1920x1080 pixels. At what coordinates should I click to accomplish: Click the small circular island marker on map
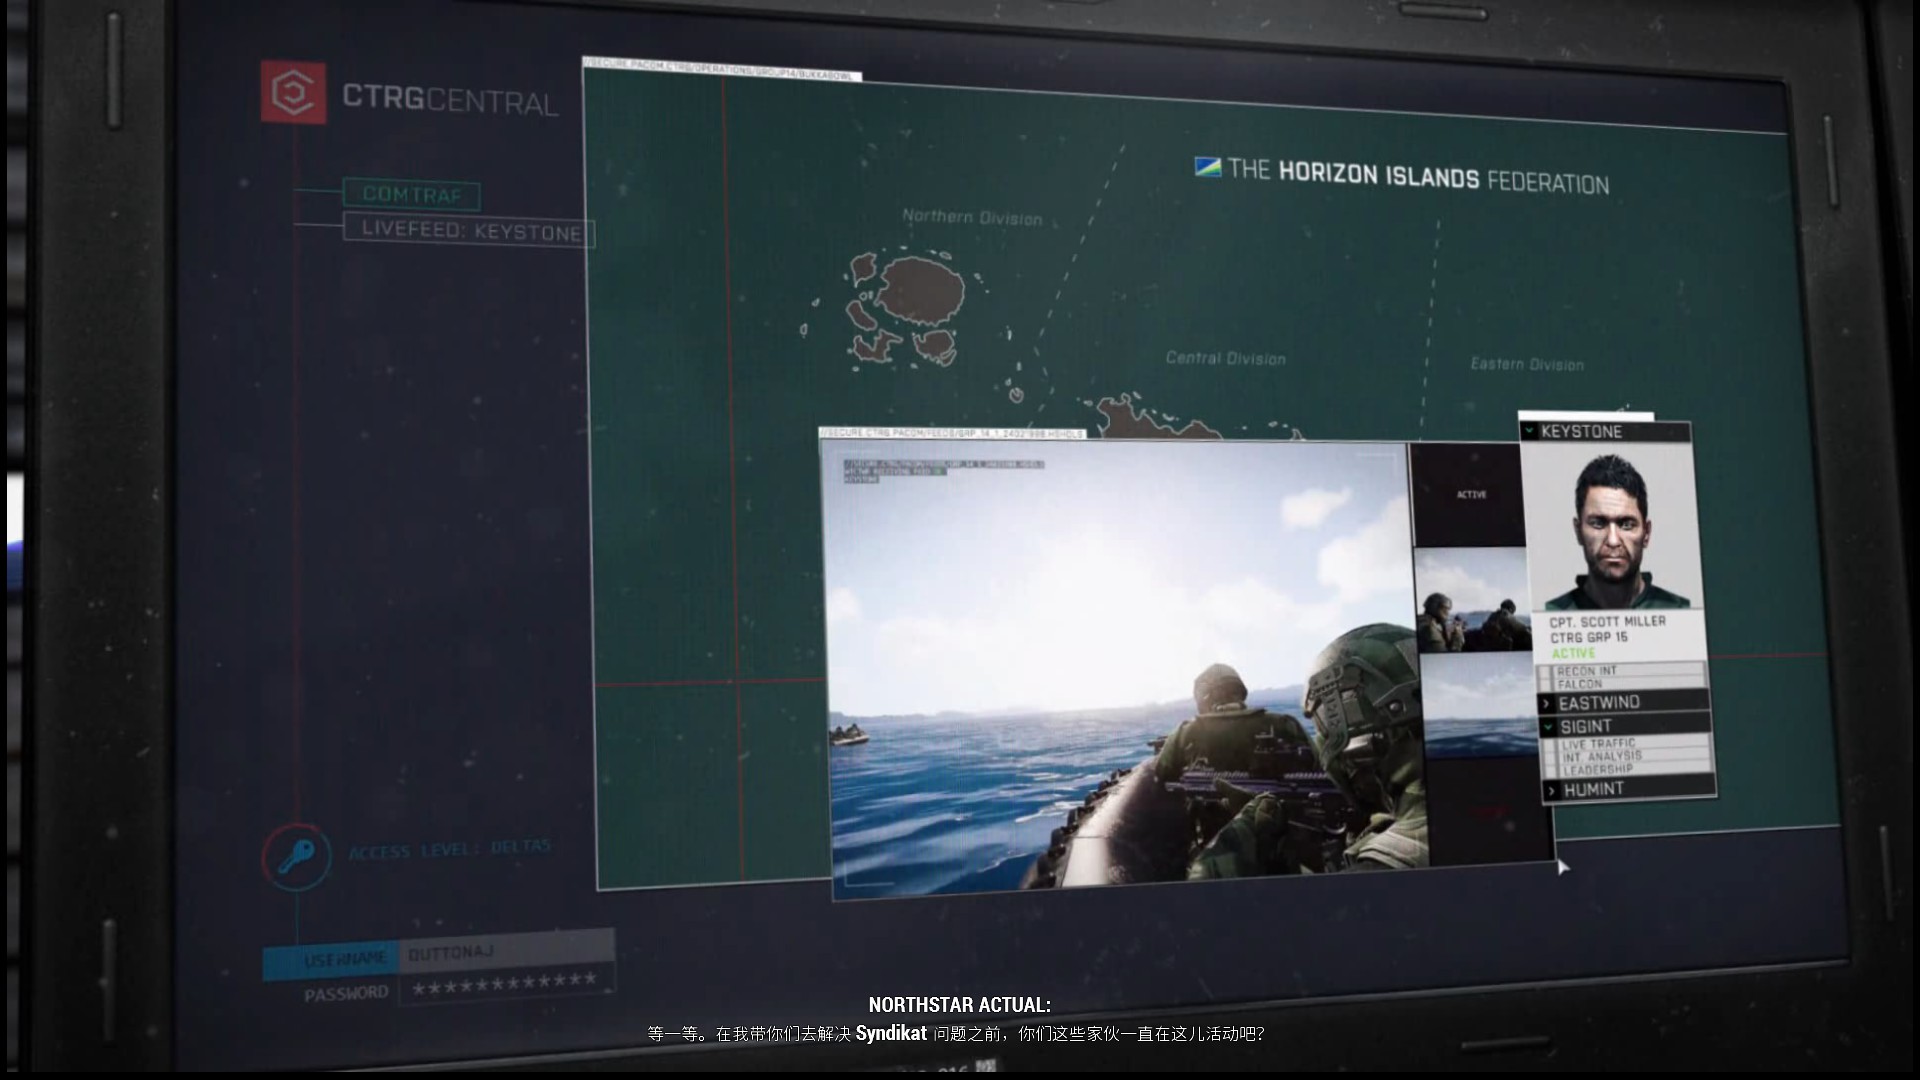click(1016, 395)
